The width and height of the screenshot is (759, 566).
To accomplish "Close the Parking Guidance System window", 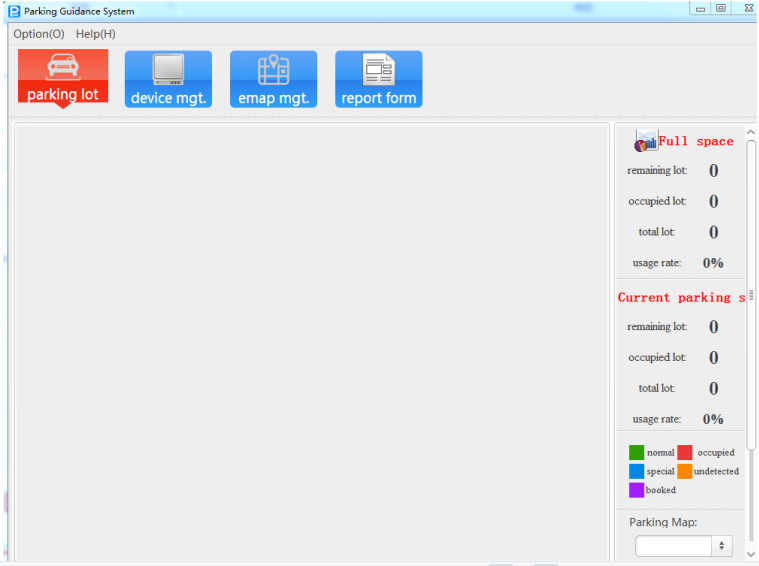I will coord(748,8).
